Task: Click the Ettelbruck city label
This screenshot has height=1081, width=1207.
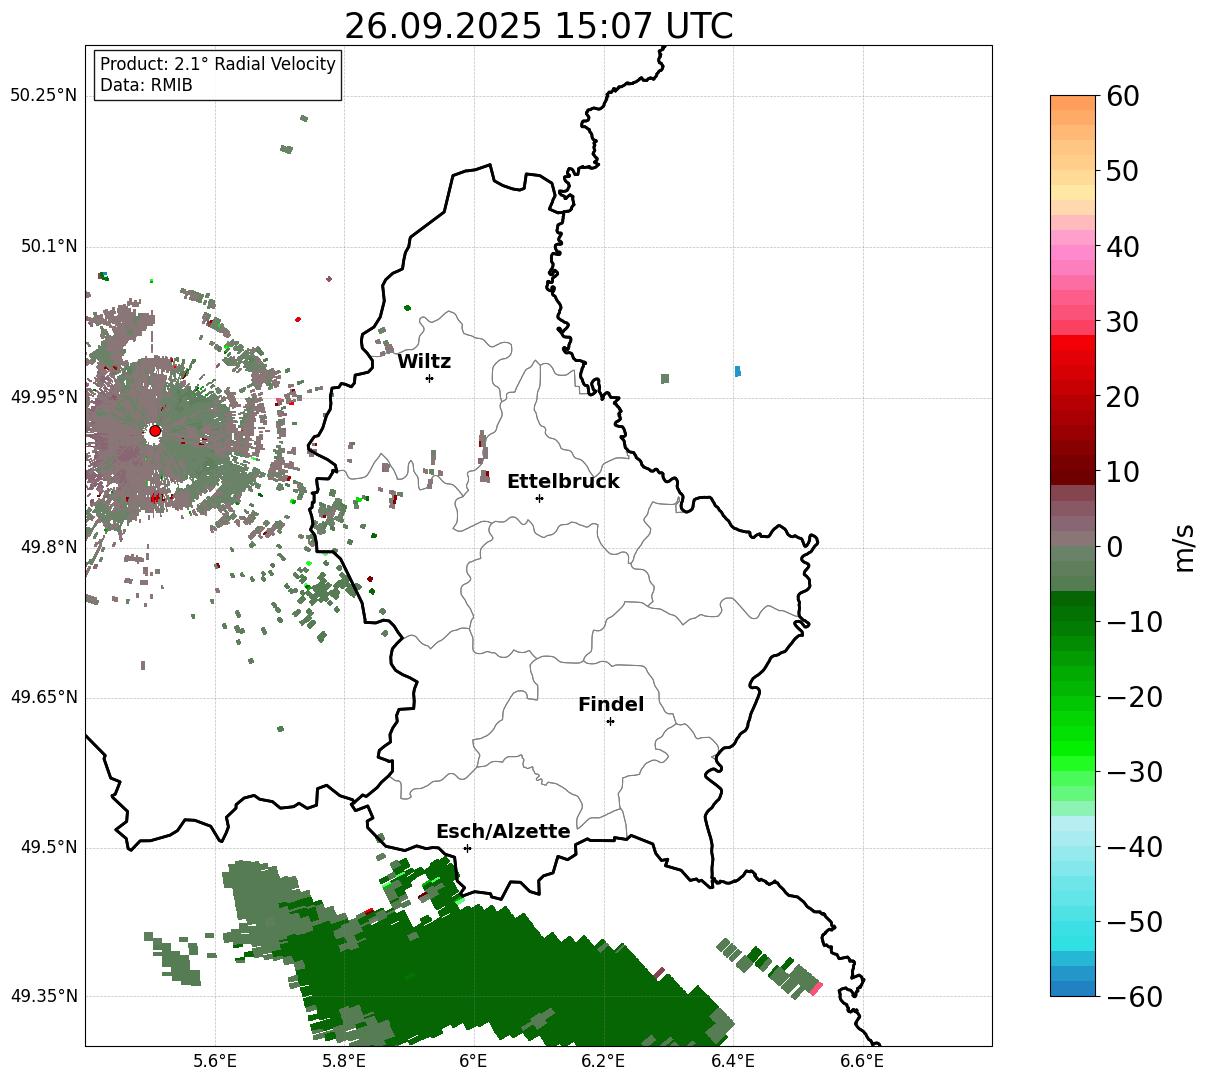Action: pyautogui.click(x=563, y=482)
